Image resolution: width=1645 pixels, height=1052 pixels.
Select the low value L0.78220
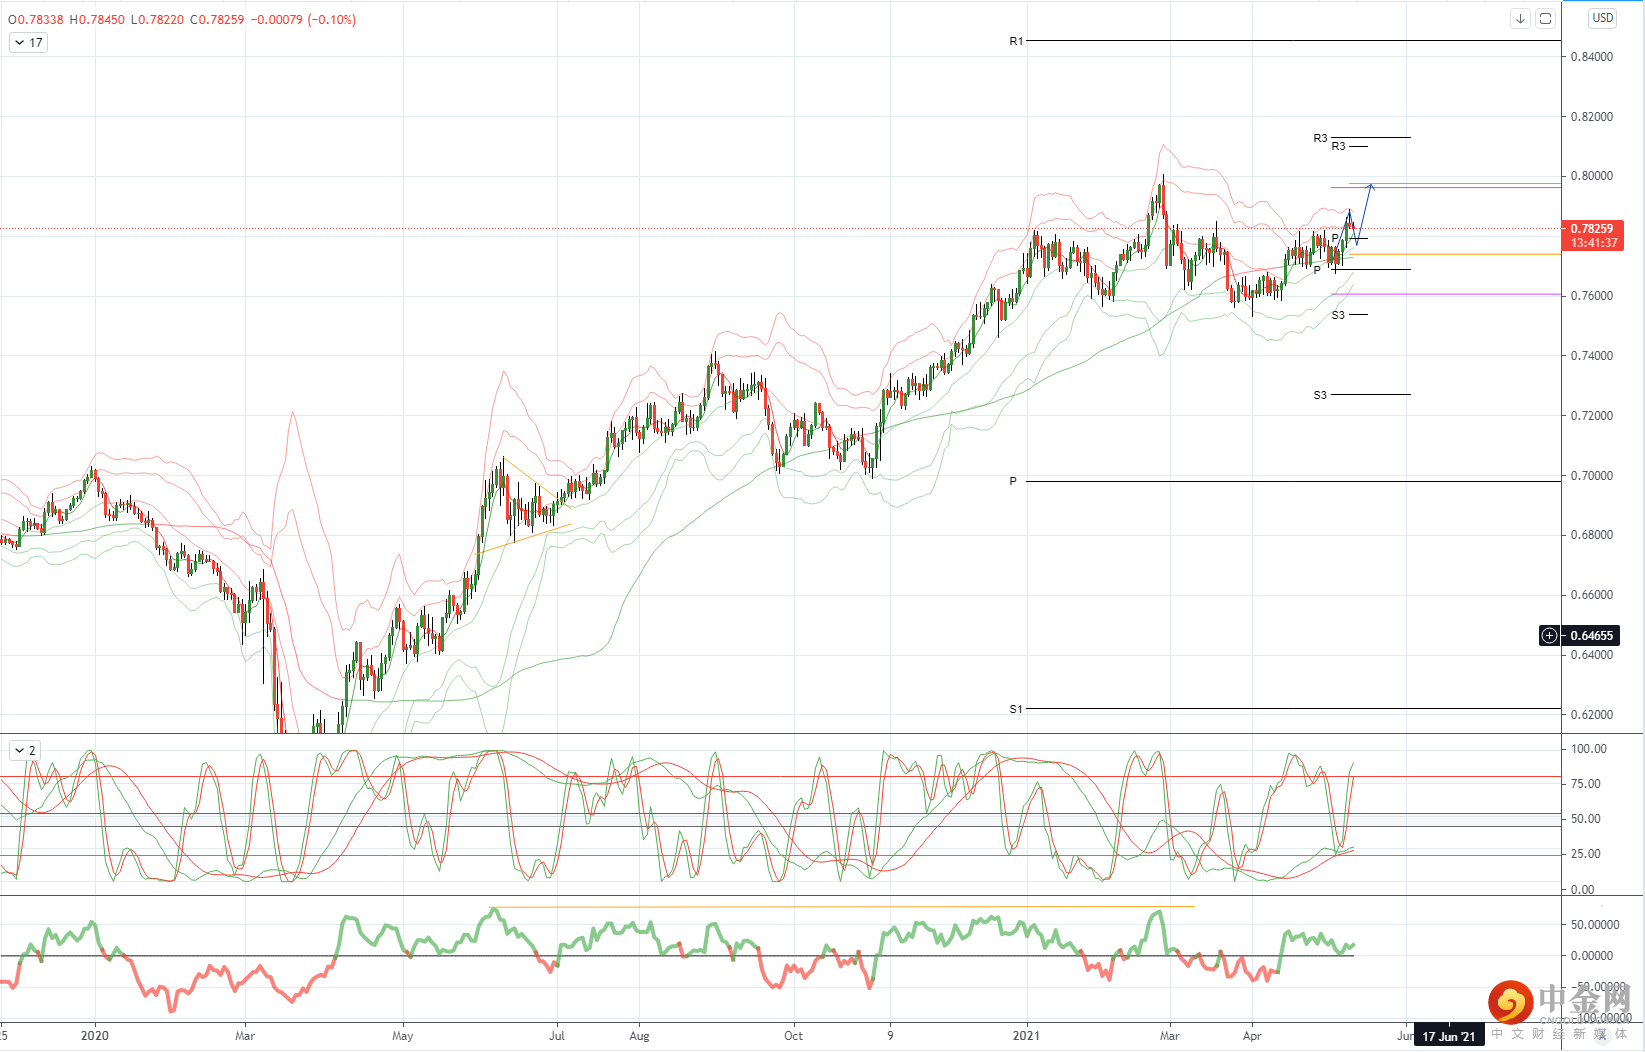click(x=157, y=20)
